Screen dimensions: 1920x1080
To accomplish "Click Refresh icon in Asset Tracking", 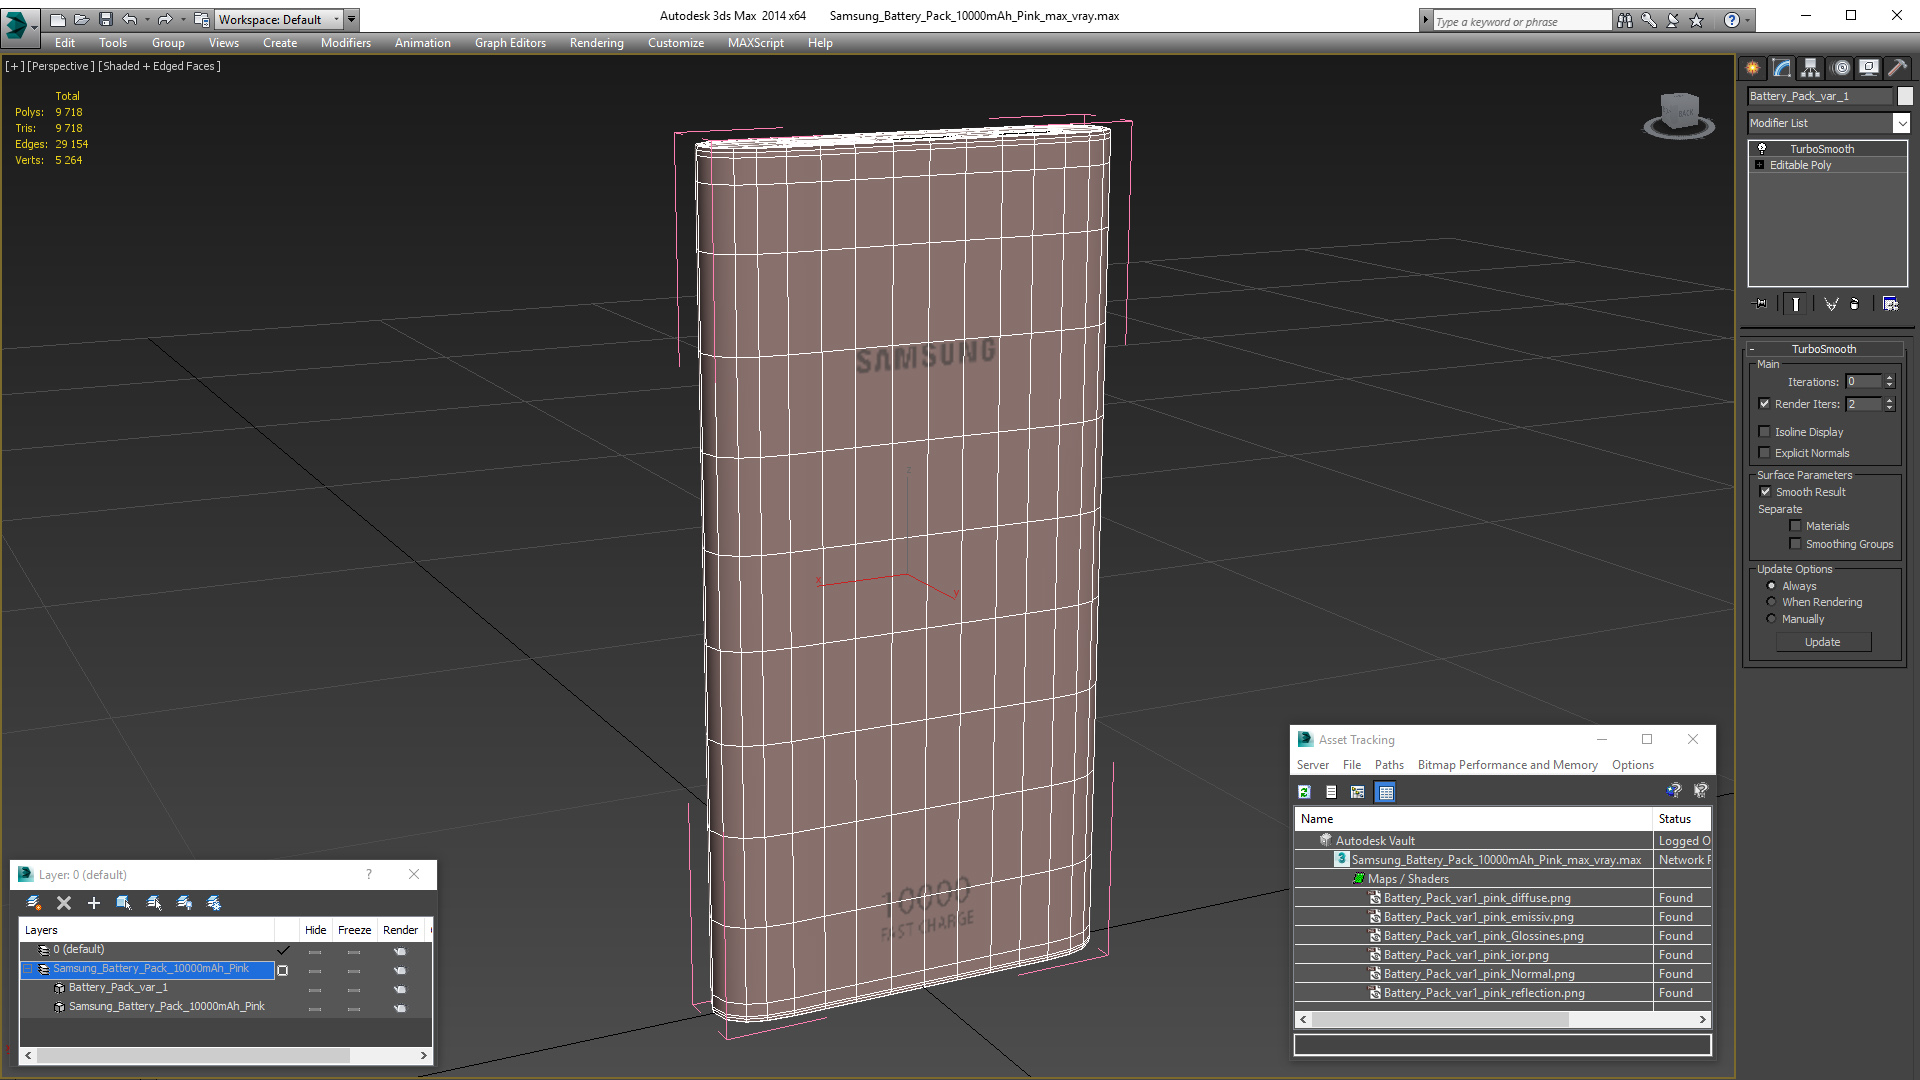I will tap(1304, 792).
